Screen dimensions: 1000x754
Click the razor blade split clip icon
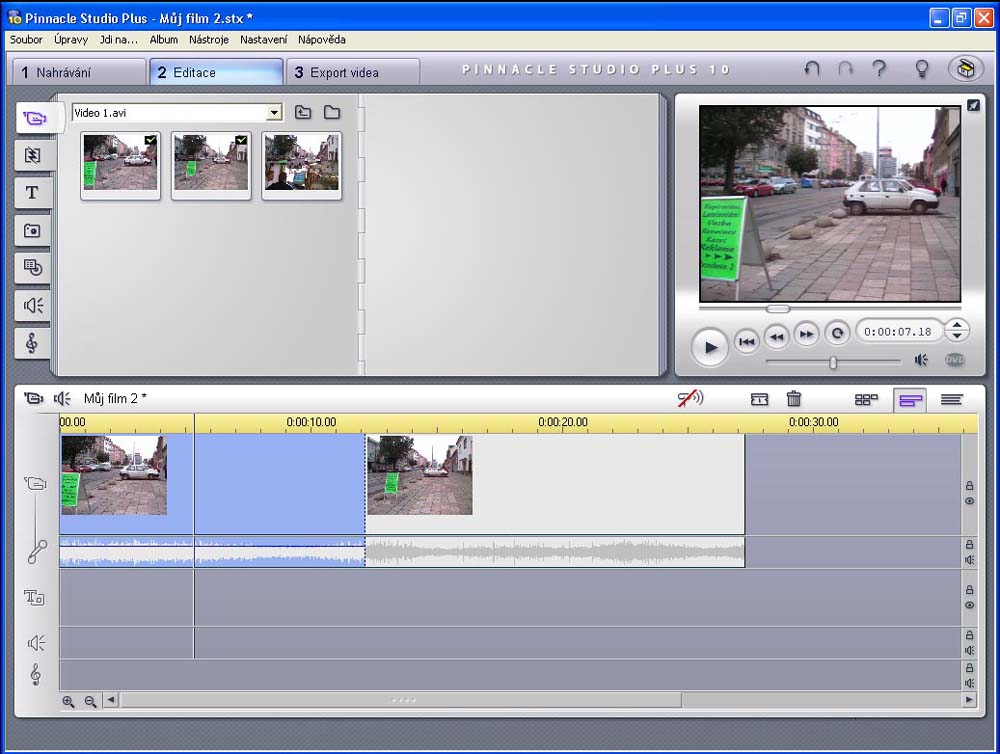tap(760, 399)
